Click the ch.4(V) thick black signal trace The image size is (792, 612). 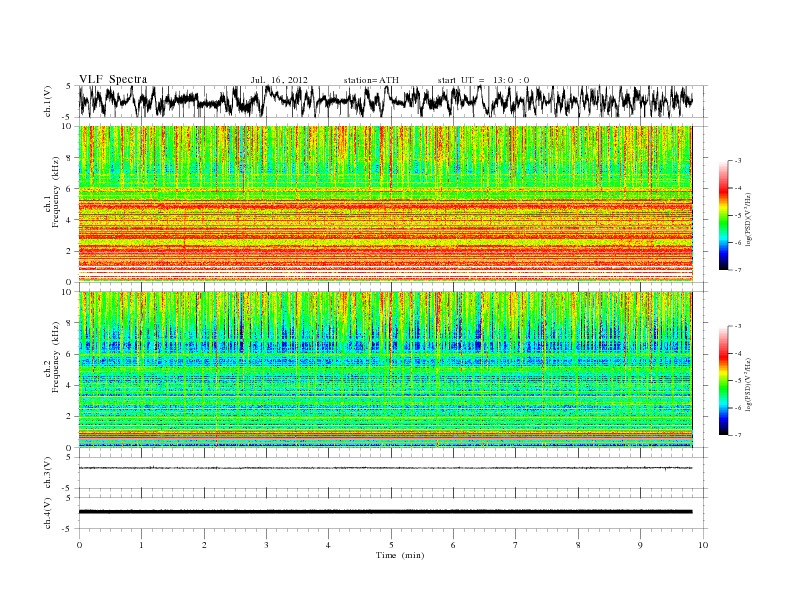tap(385, 512)
